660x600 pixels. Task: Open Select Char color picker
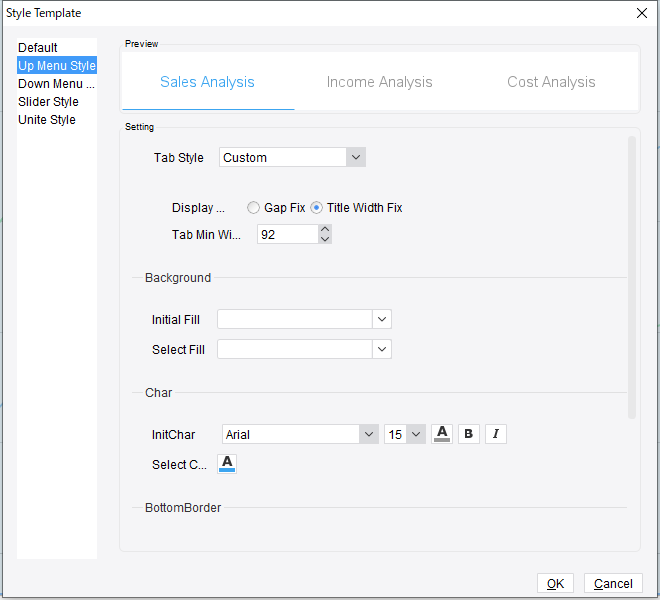click(x=227, y=464)
